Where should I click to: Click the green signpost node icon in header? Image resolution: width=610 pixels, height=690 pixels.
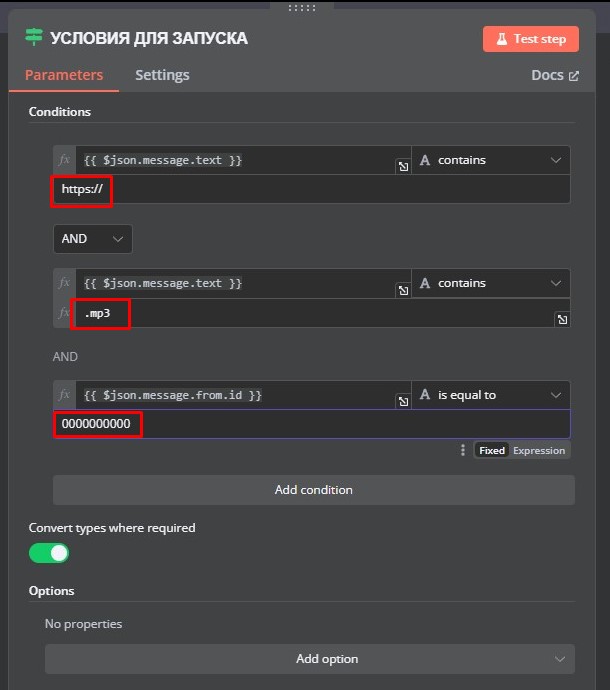point(34,37)
